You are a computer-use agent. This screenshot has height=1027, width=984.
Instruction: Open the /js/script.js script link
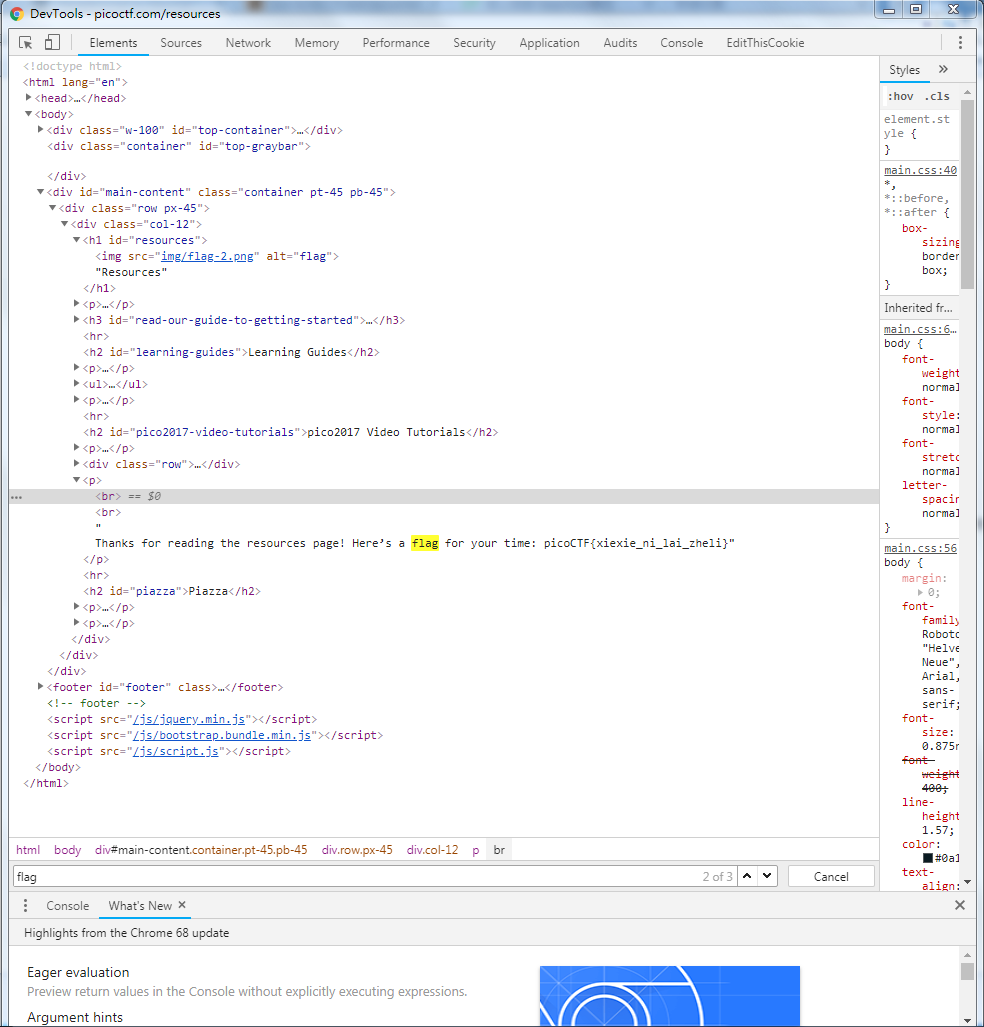(176, 751)
